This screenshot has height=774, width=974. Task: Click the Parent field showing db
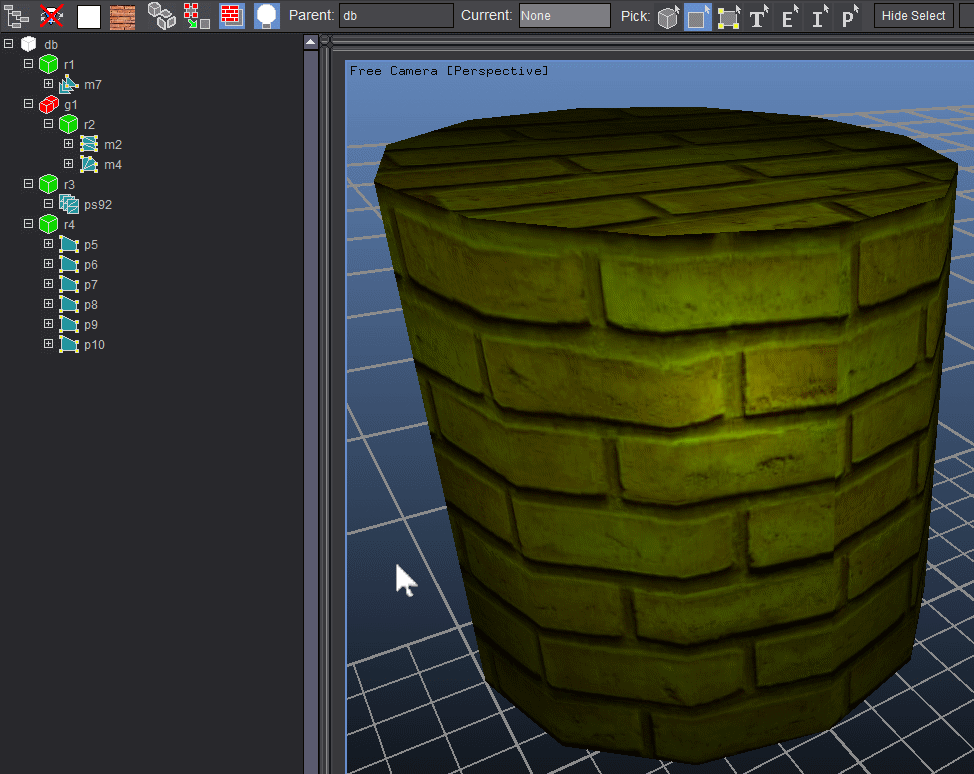point(396,16)
